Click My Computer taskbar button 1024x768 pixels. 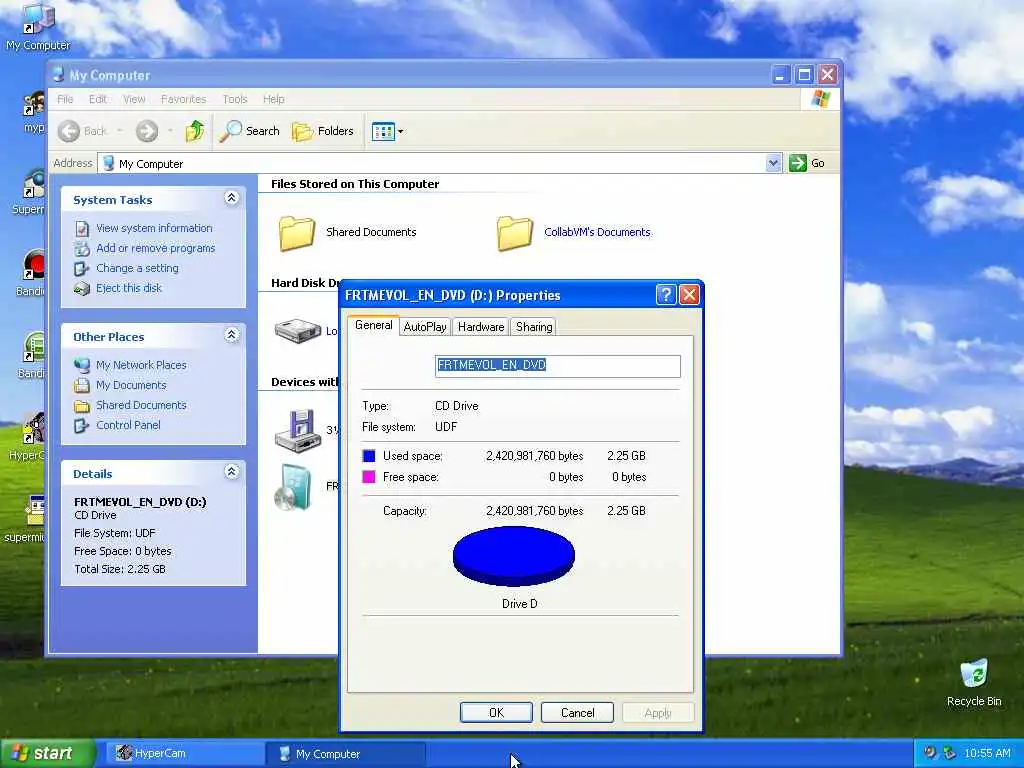(x=346, y=754)
